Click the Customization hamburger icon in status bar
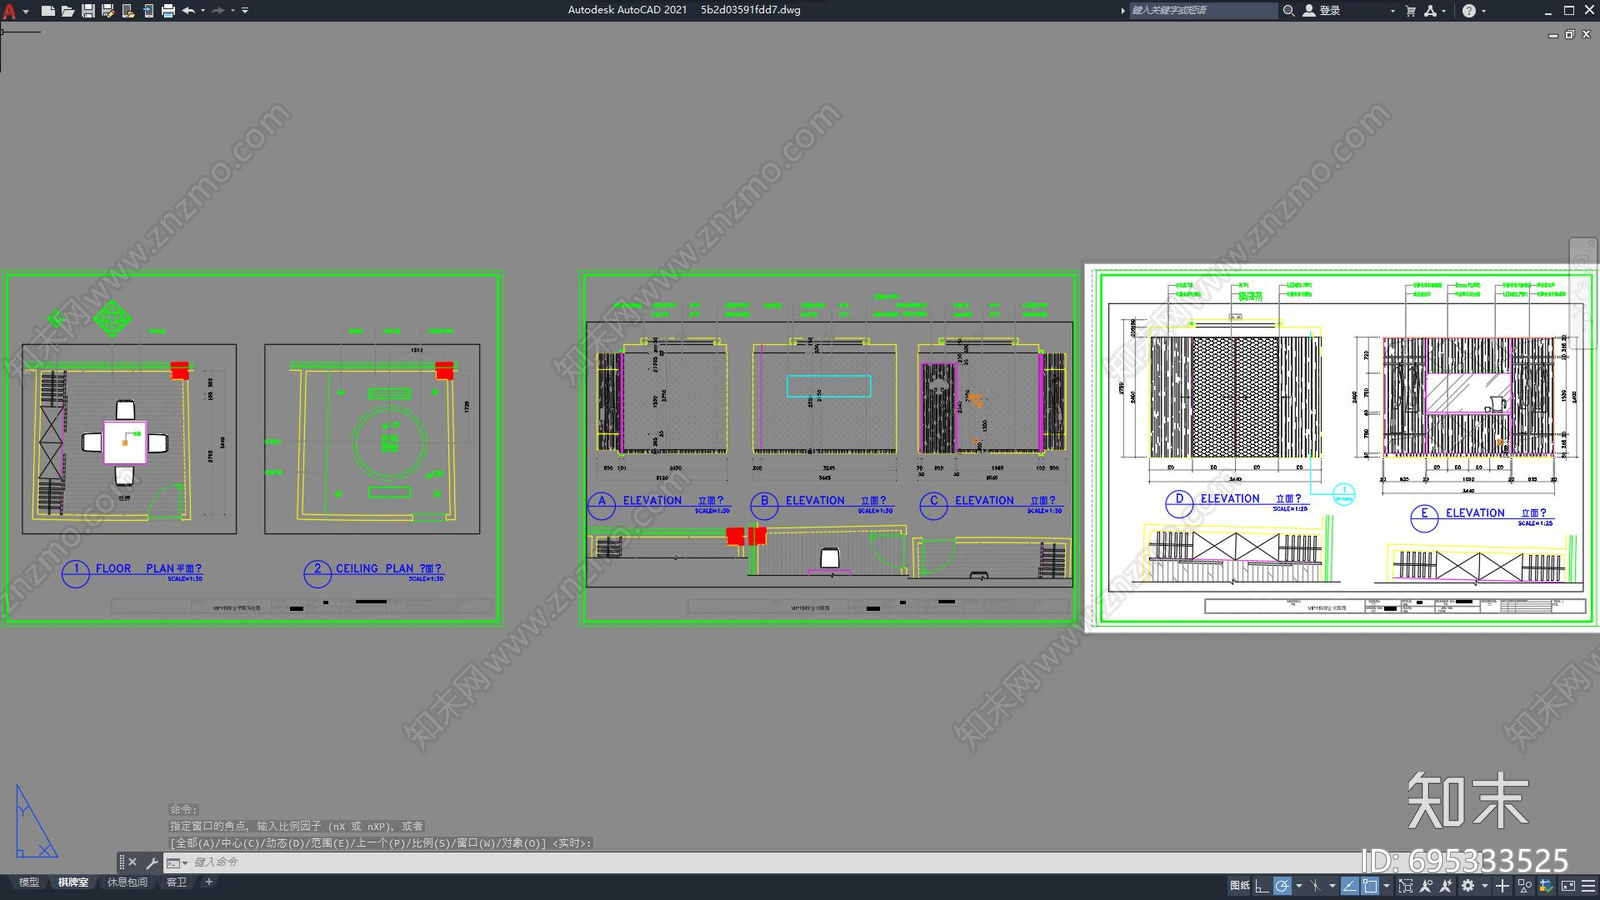The image size is (1600, 900). pyautogui.click(x=1588, y=885)
